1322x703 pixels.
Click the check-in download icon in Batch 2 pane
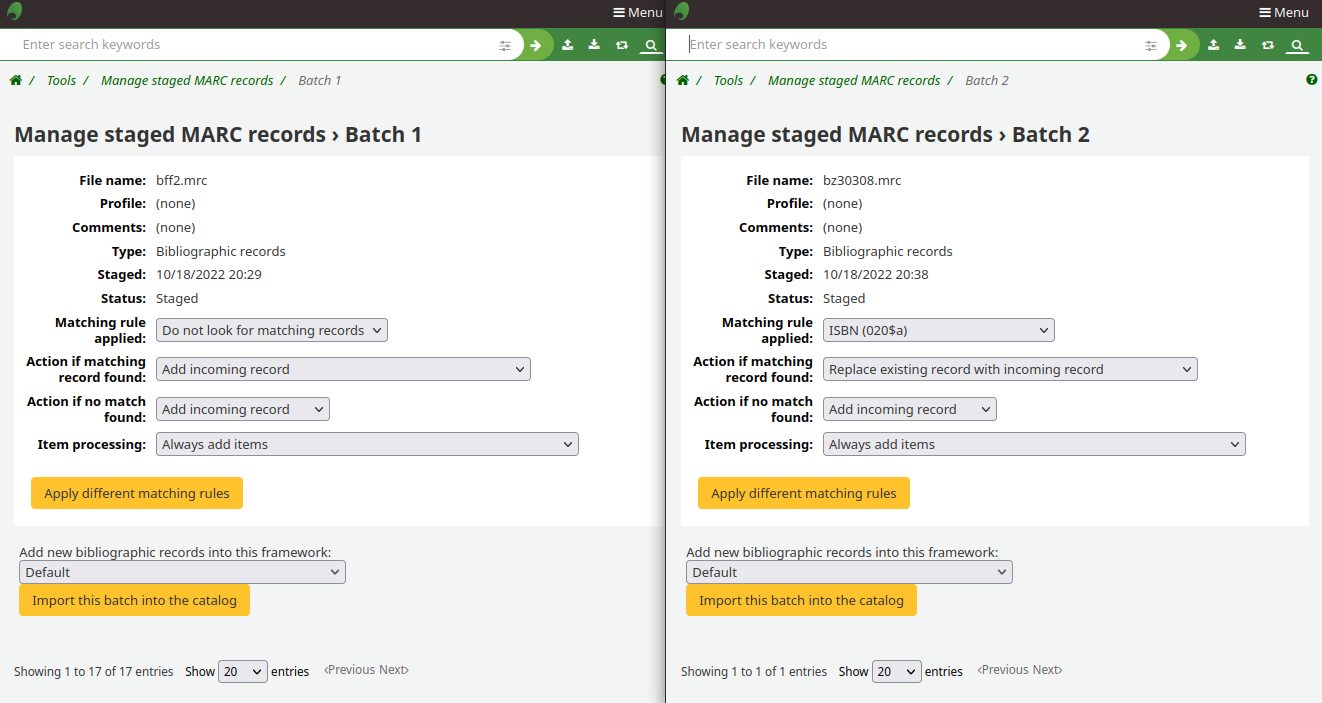[1240, 45]
